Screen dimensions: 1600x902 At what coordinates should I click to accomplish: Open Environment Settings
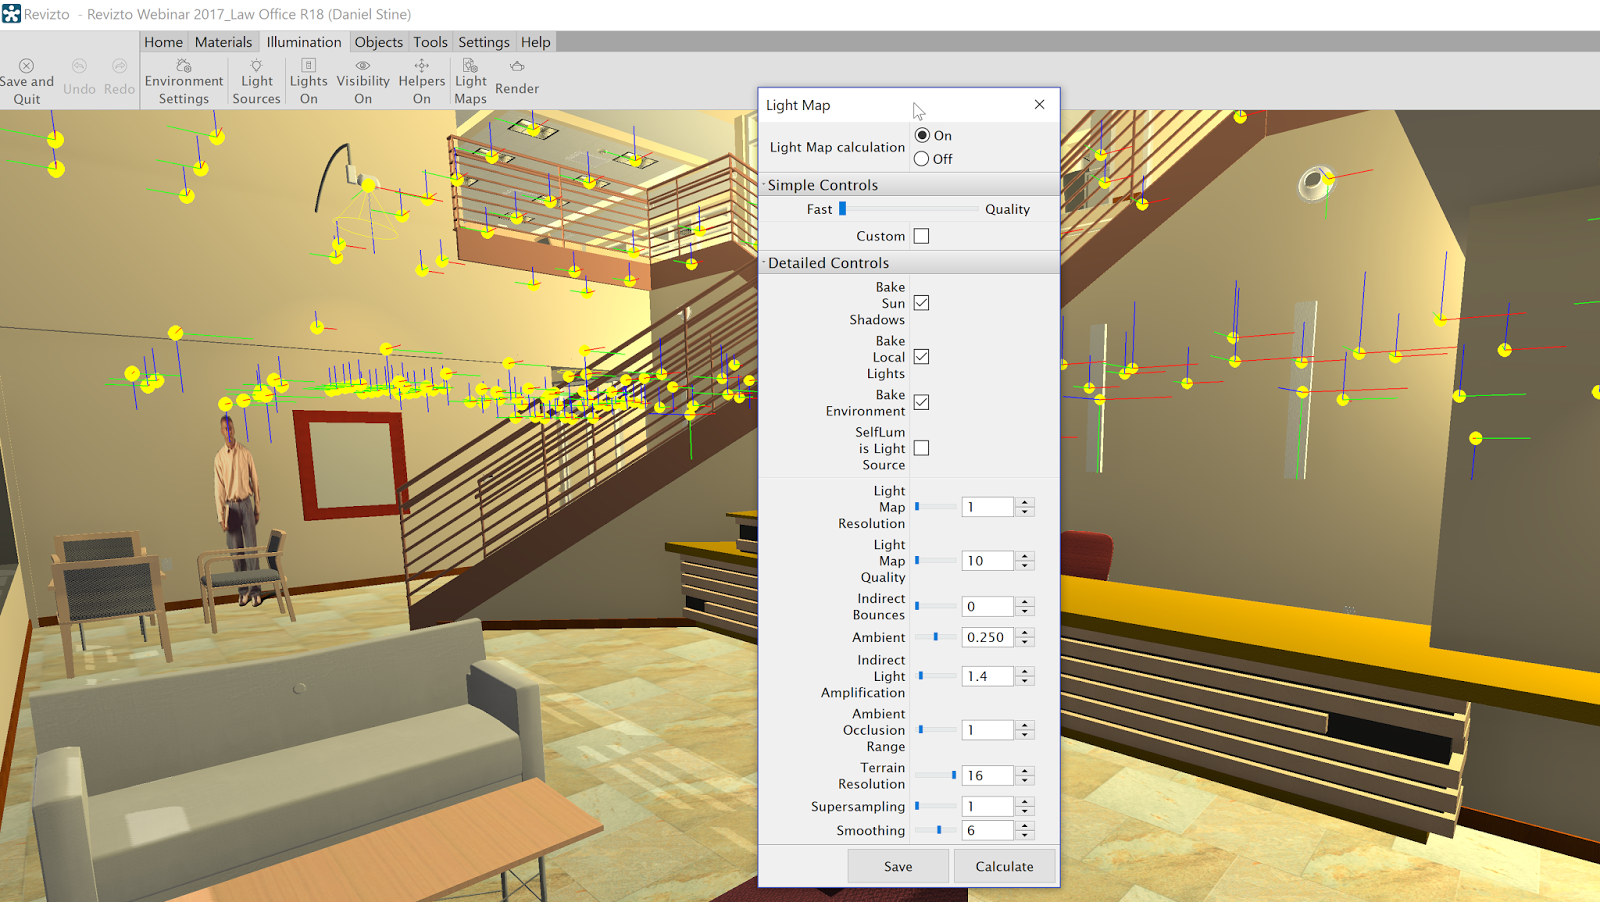pyautogui.click(x=183, y=80)
